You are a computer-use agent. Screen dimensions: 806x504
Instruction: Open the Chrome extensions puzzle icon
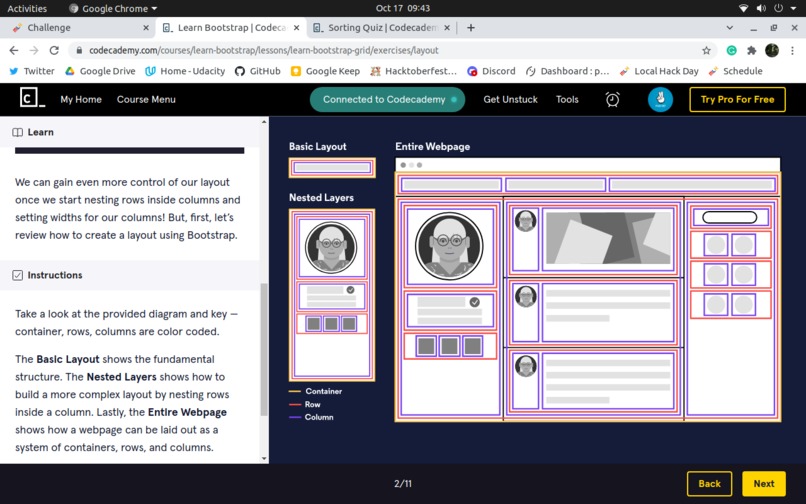[x=752, y=50]
